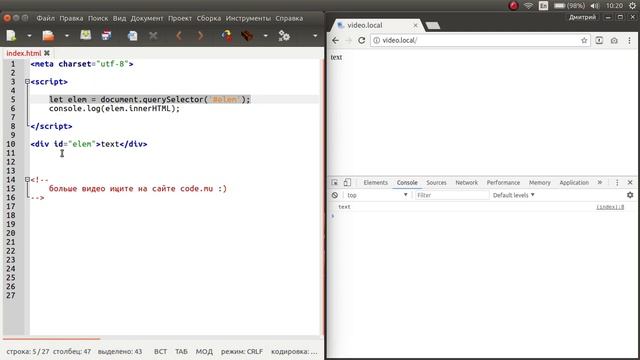Select the index.html document tab
Screen dimensions: 640x360
24,53
